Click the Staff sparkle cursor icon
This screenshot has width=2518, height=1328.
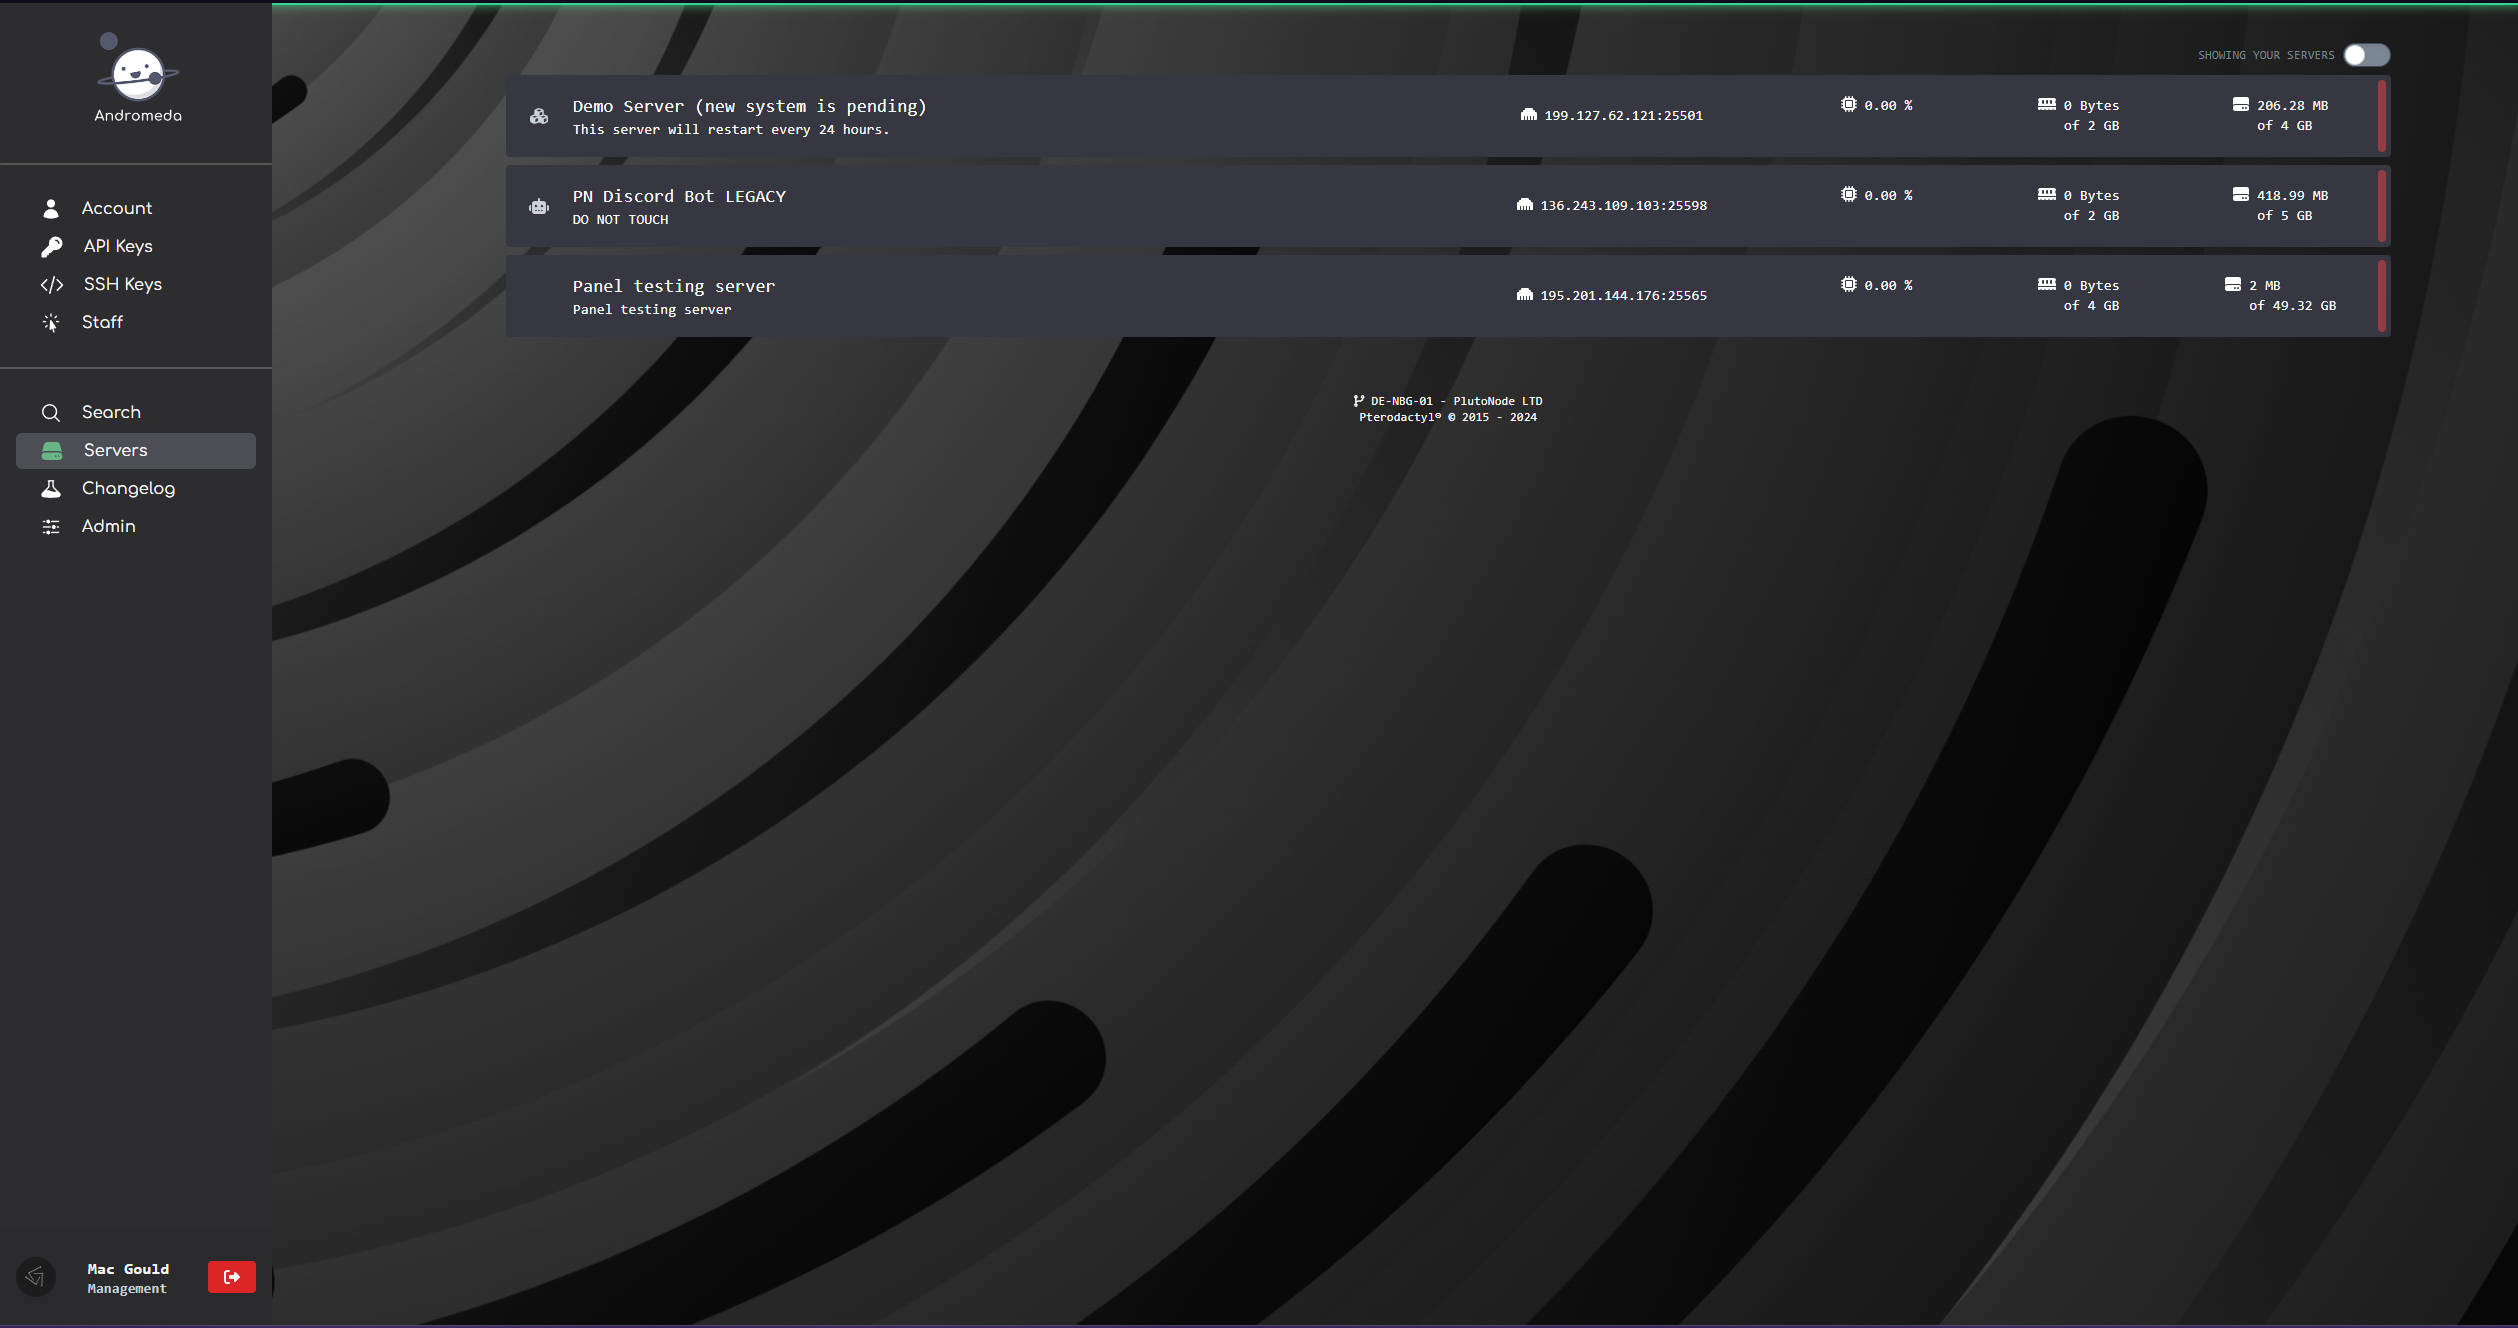tap(51, 322)
